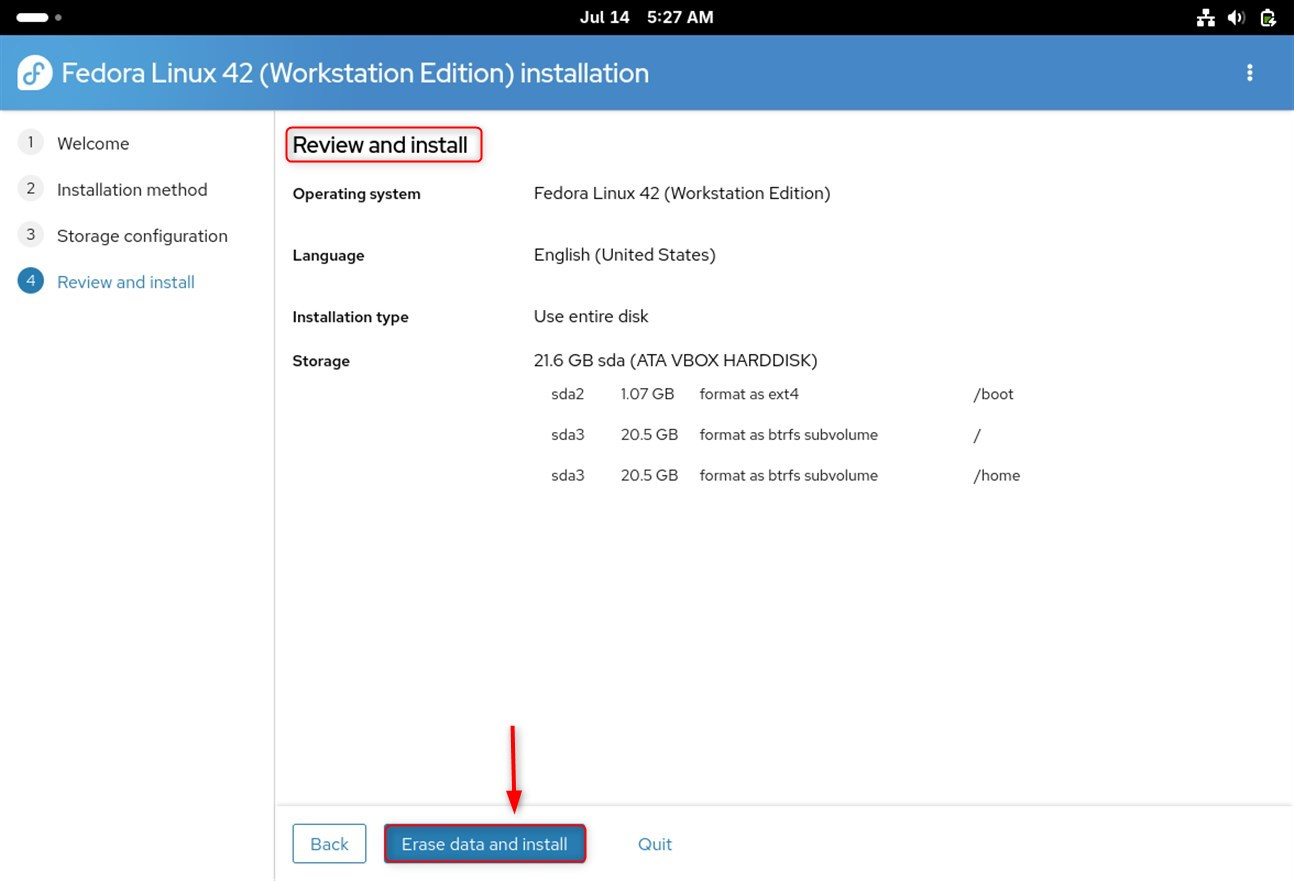
Task: Open the Activities pill in top-left corner
Action: point(39,17)
